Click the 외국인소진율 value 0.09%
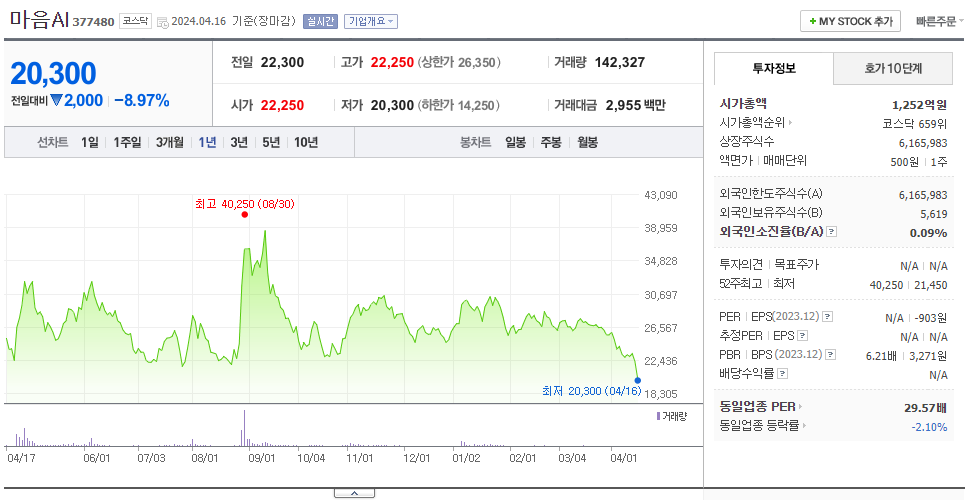Screen dimensions: 968x500 [x=928, y=233]
